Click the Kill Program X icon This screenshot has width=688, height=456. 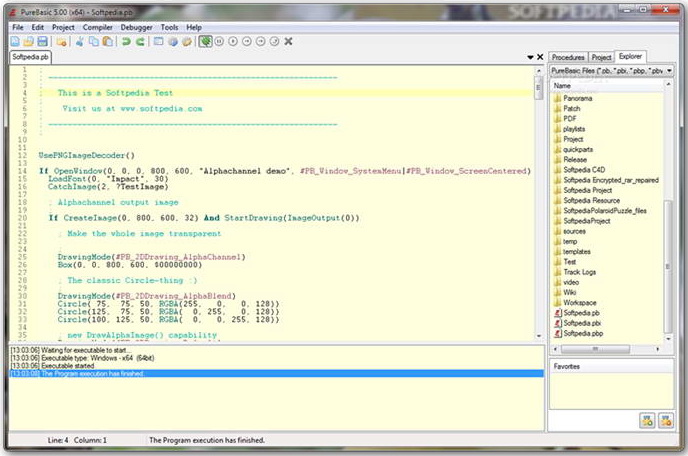coord(288,42)
